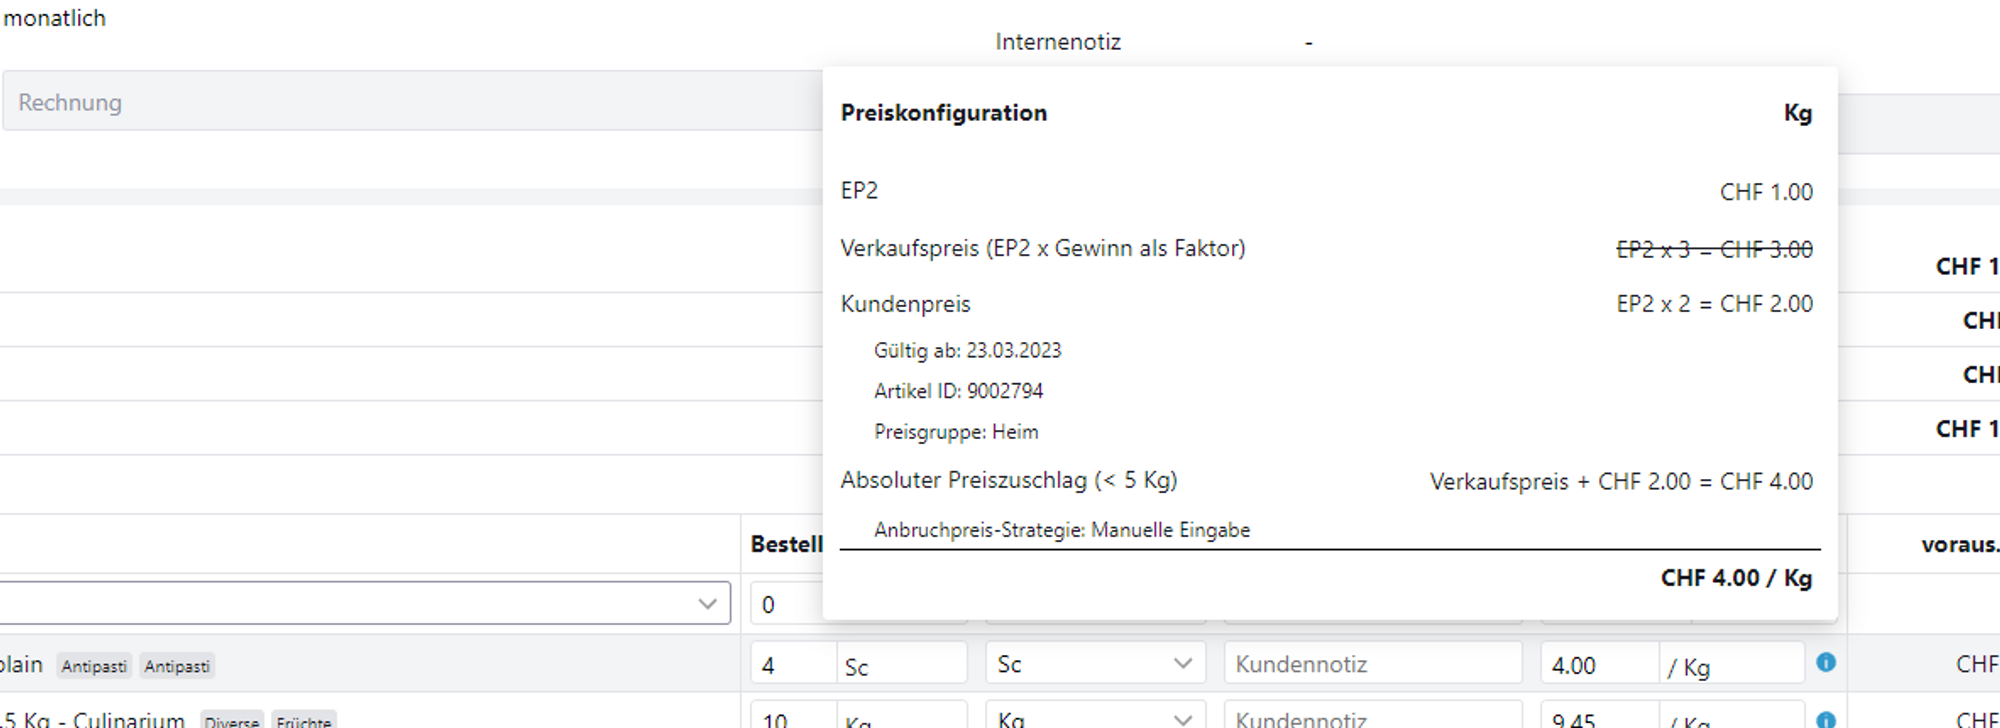Edit the 9.45 price input
The image size is (2000, 728).
tap(1598, 719)
